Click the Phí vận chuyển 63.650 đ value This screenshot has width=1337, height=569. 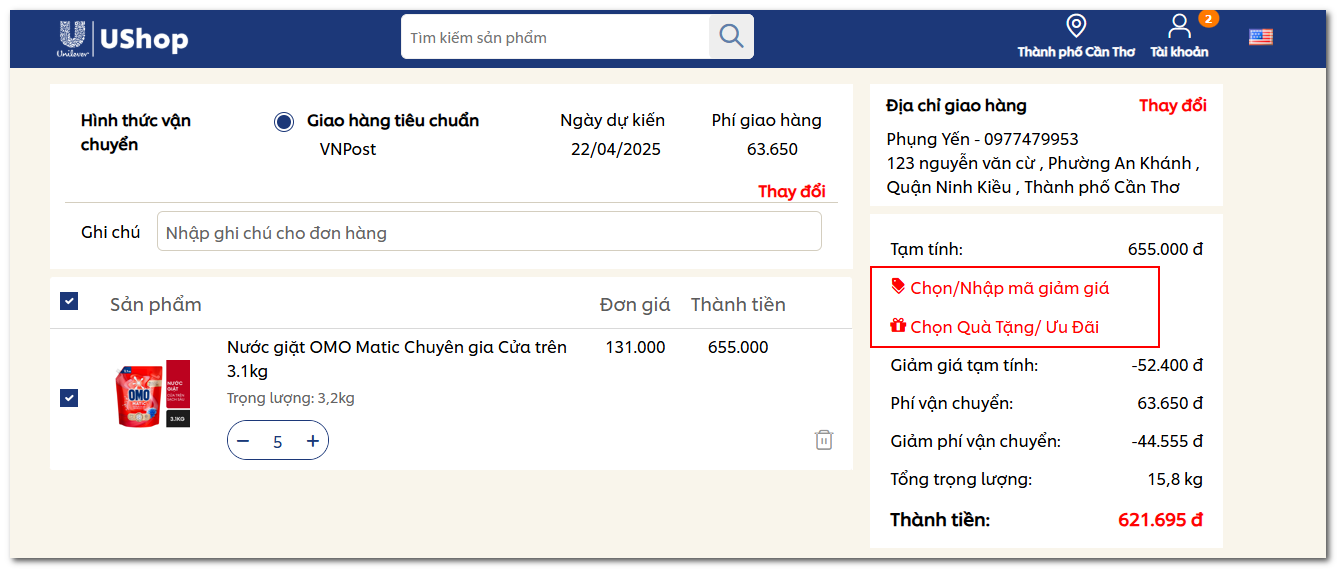click(x=1170, y=403)
